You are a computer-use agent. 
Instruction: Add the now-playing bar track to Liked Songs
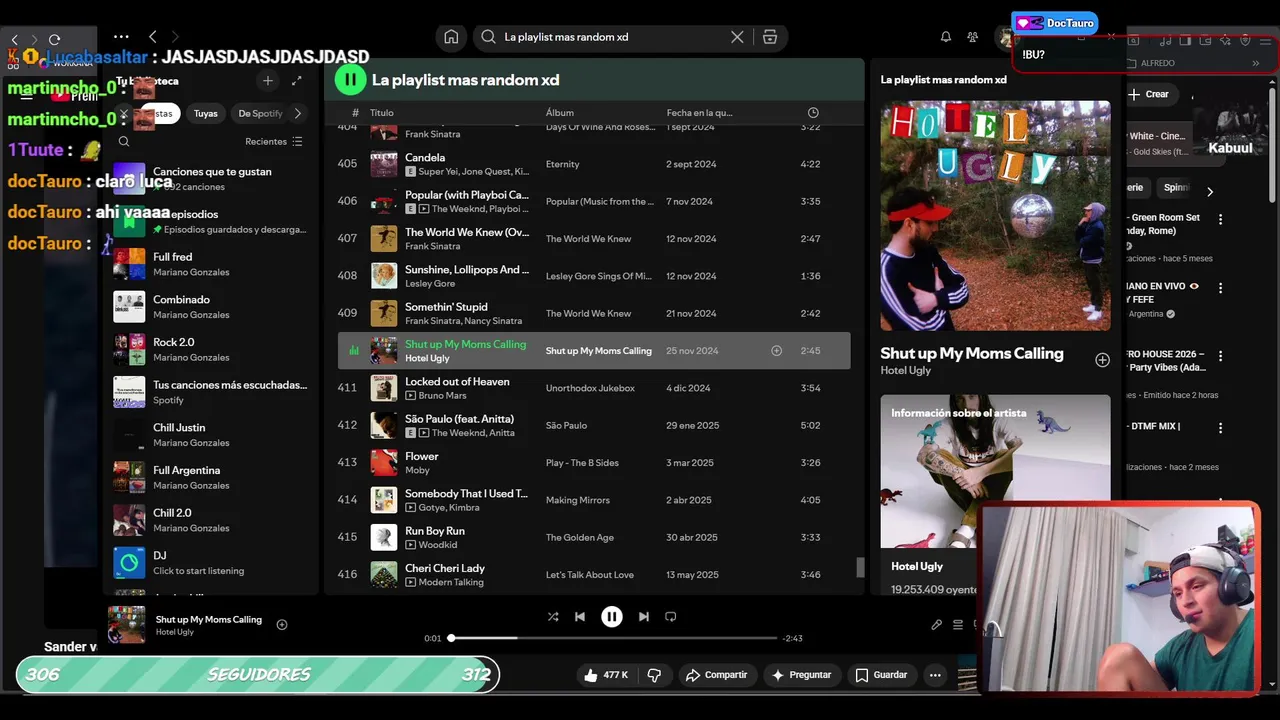[282, 625]
